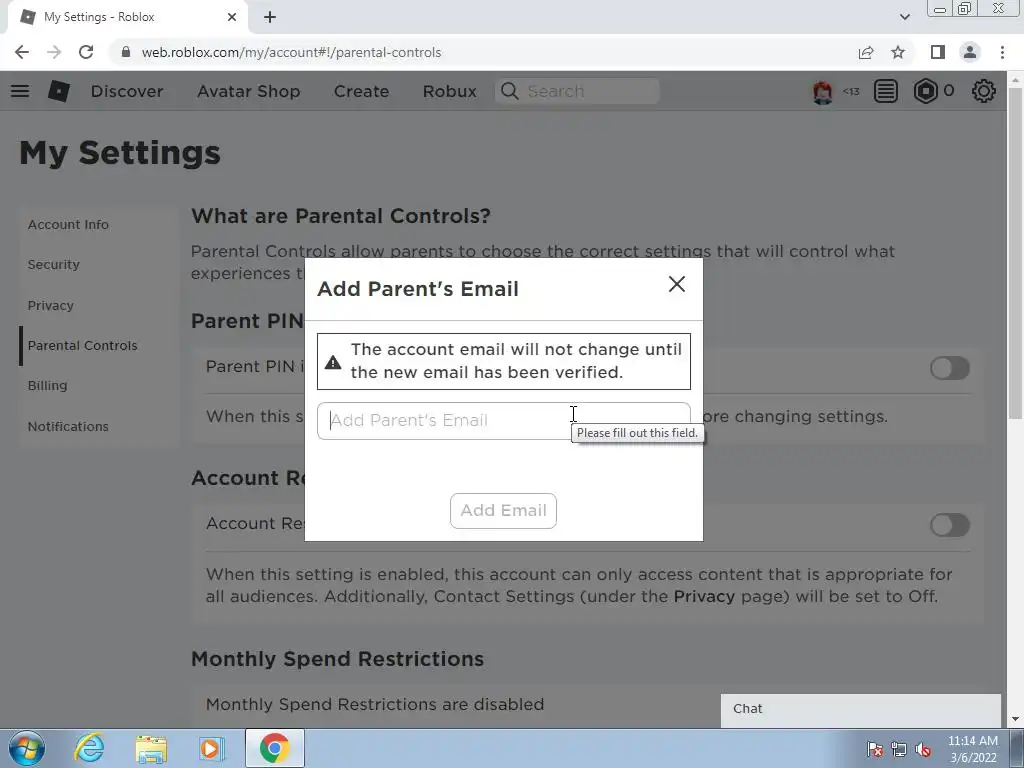
Task: Click the Roblox search field
Action: tap(577, 91)
